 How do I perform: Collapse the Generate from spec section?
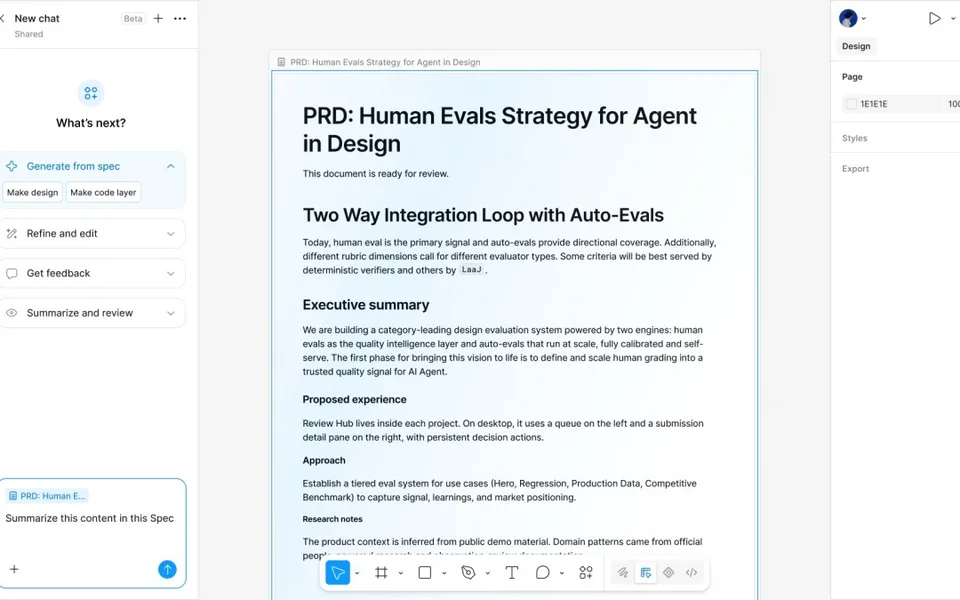tap(171, 166)
